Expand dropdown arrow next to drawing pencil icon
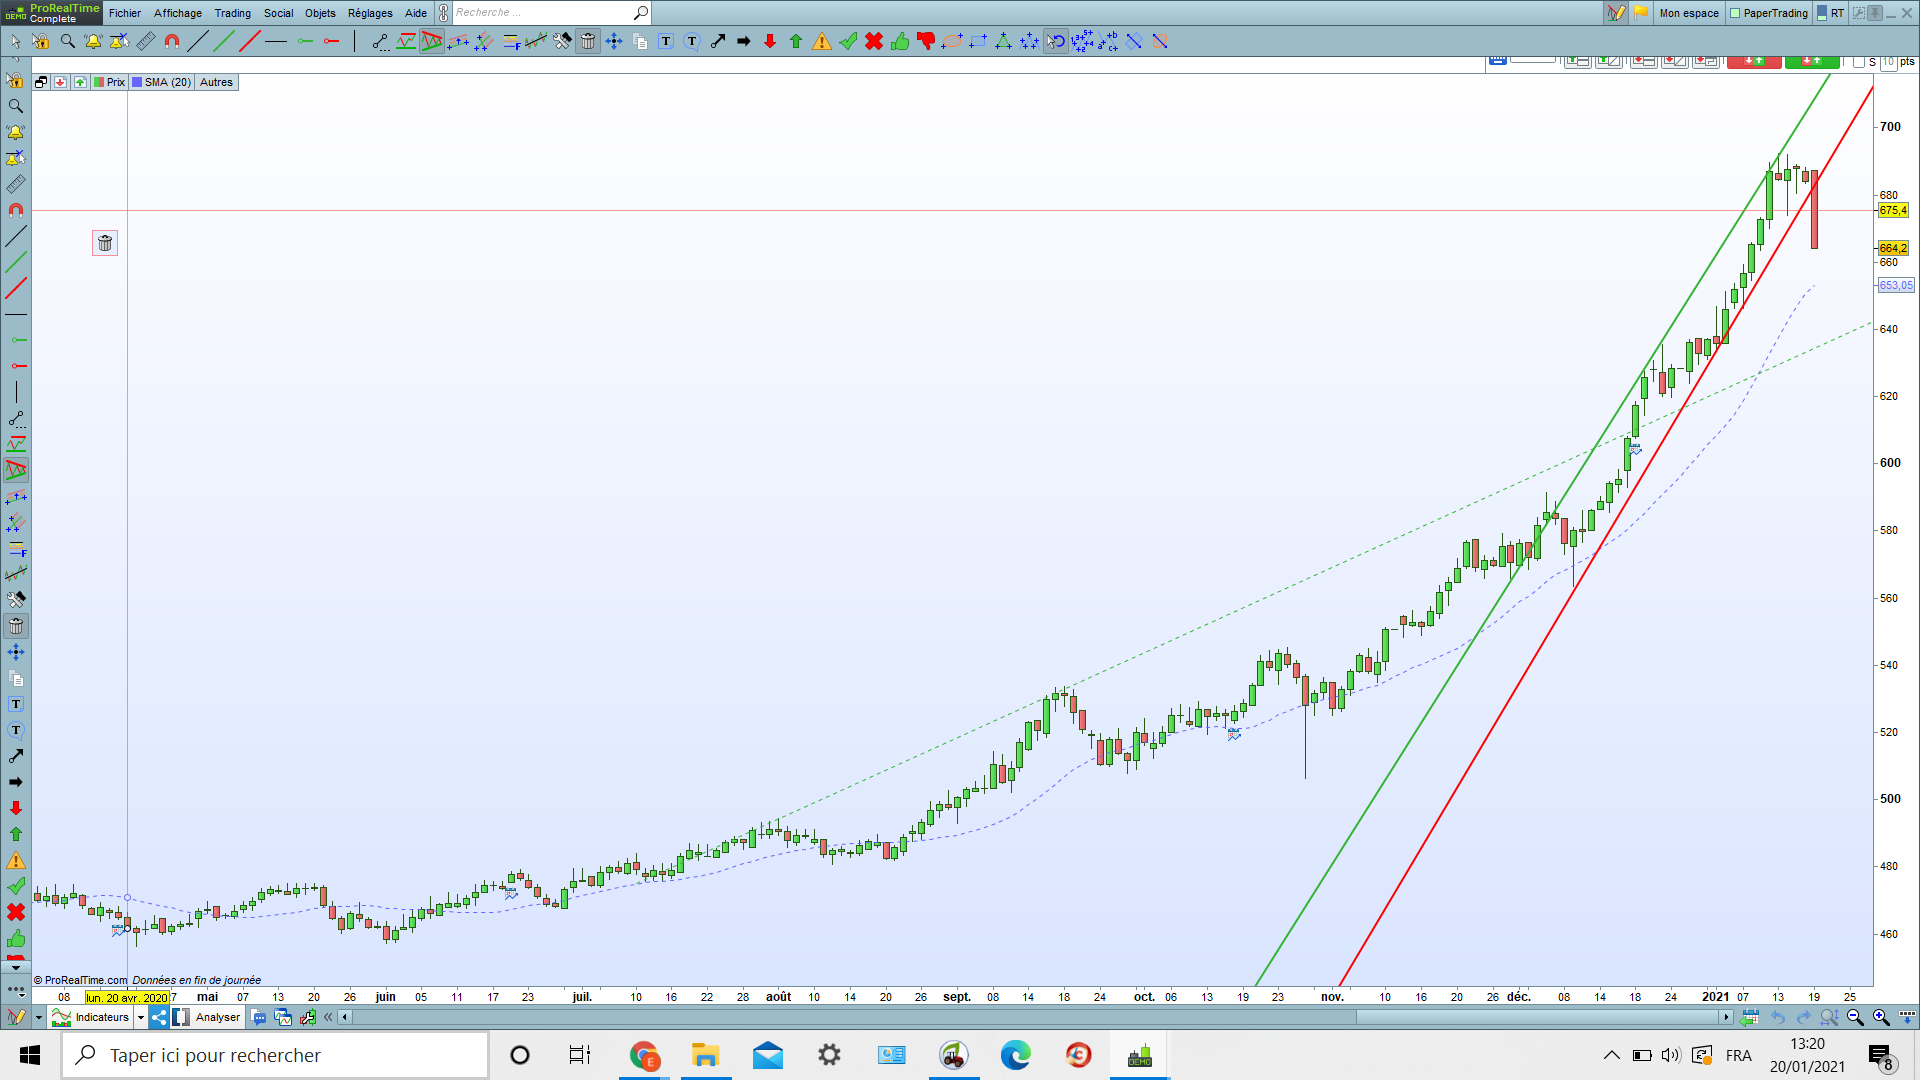The height and width of the screenshot is (1080, 1920). tap(38, 1017)
